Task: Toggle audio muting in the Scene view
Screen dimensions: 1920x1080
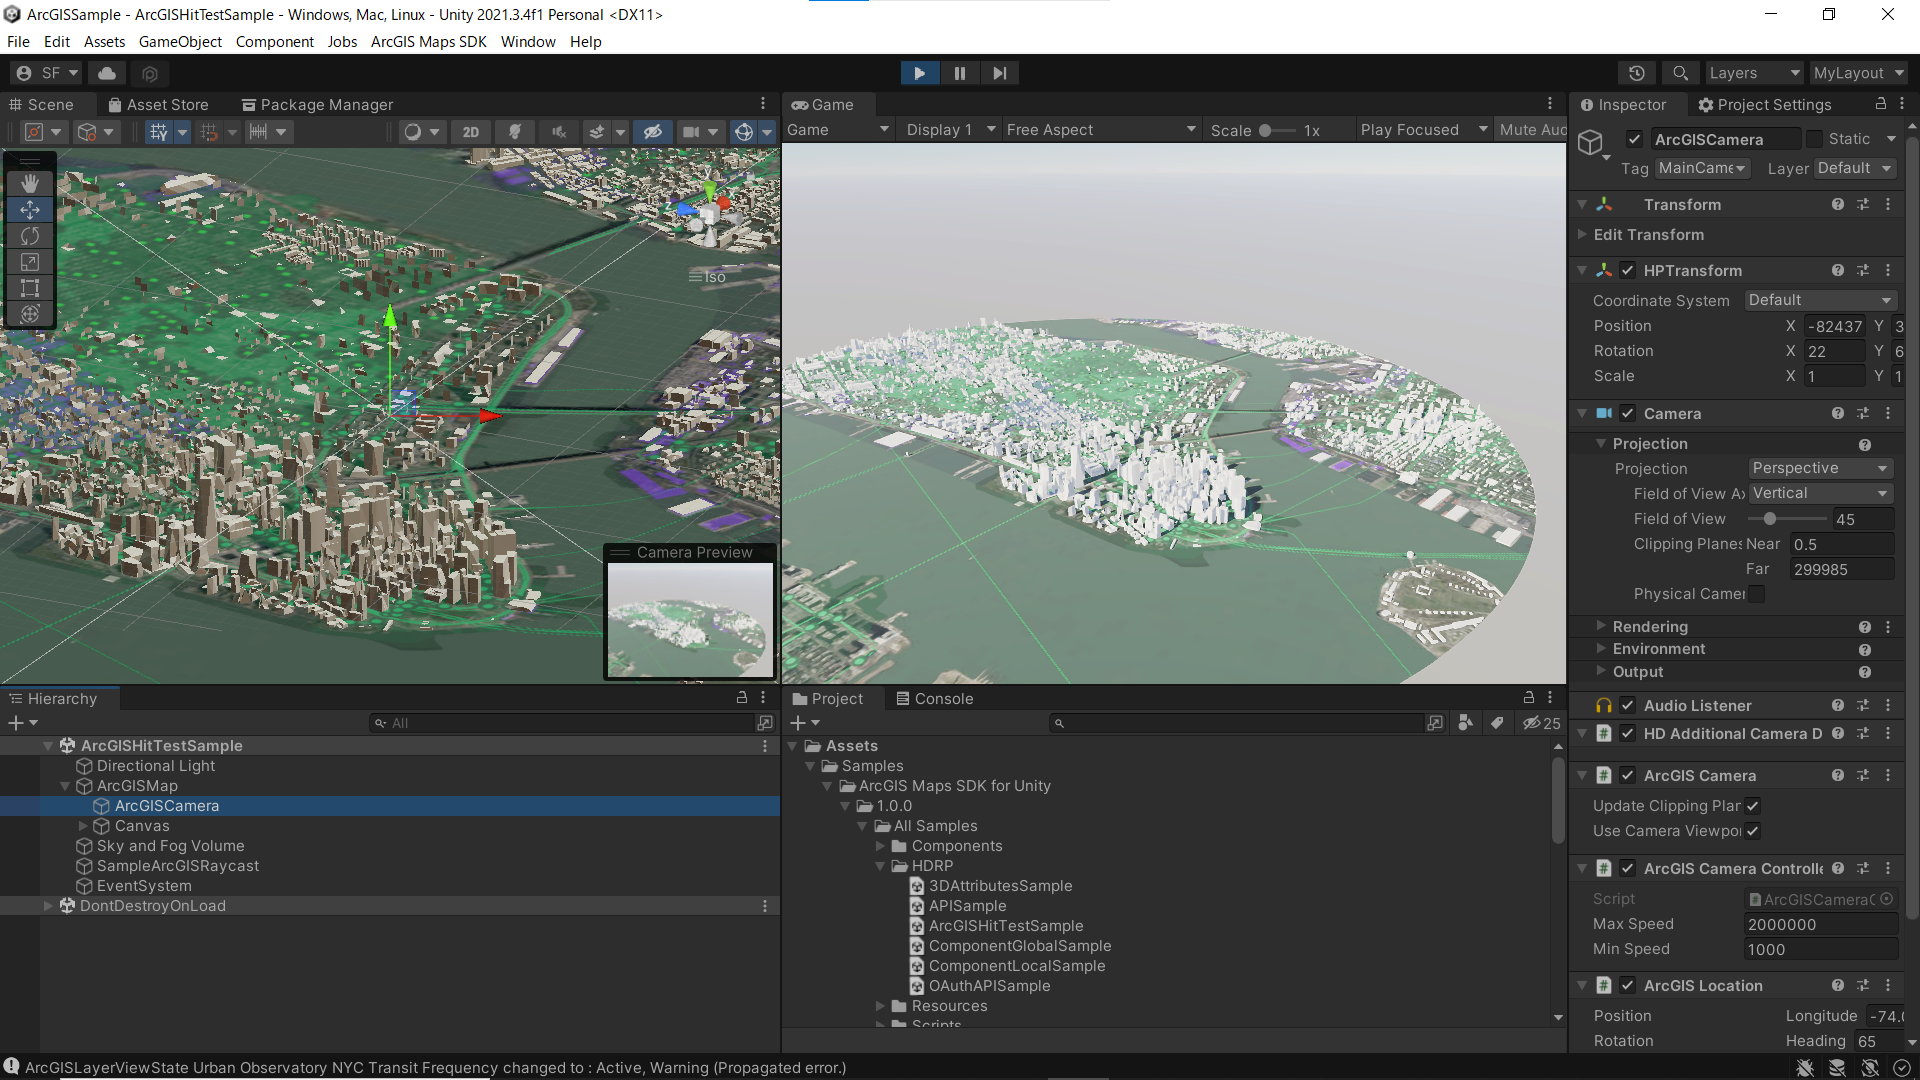Action: (559, 131)
